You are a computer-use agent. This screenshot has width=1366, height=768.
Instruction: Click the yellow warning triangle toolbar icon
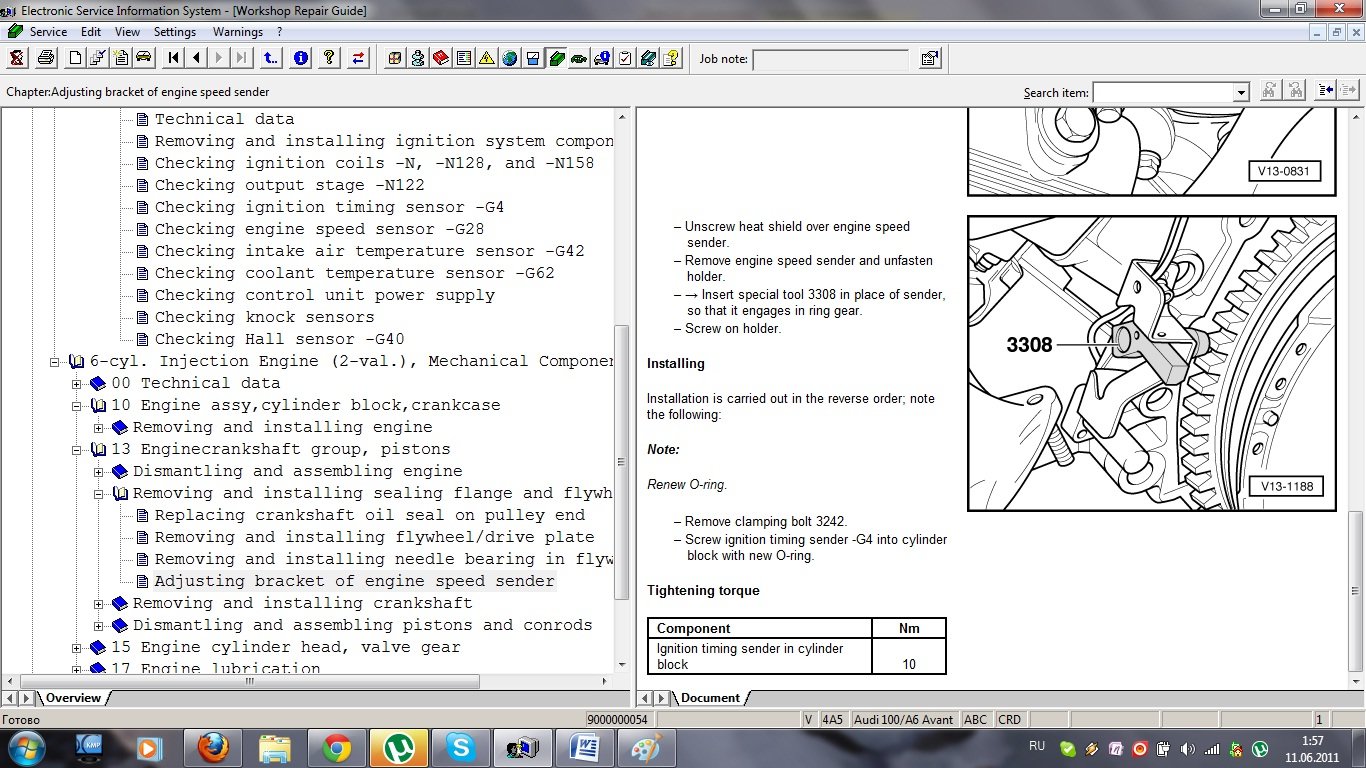486,58
